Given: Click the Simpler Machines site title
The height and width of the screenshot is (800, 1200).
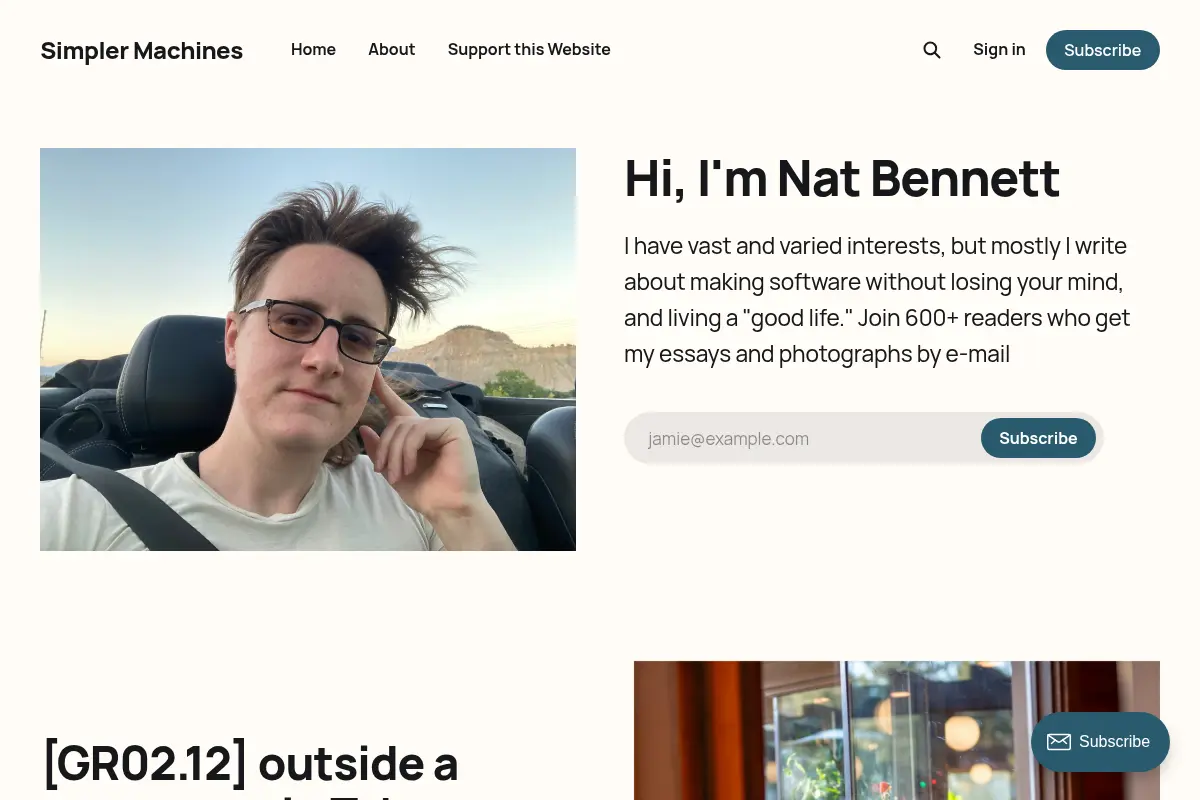Looking at the screenshot, I should [141, 51].
